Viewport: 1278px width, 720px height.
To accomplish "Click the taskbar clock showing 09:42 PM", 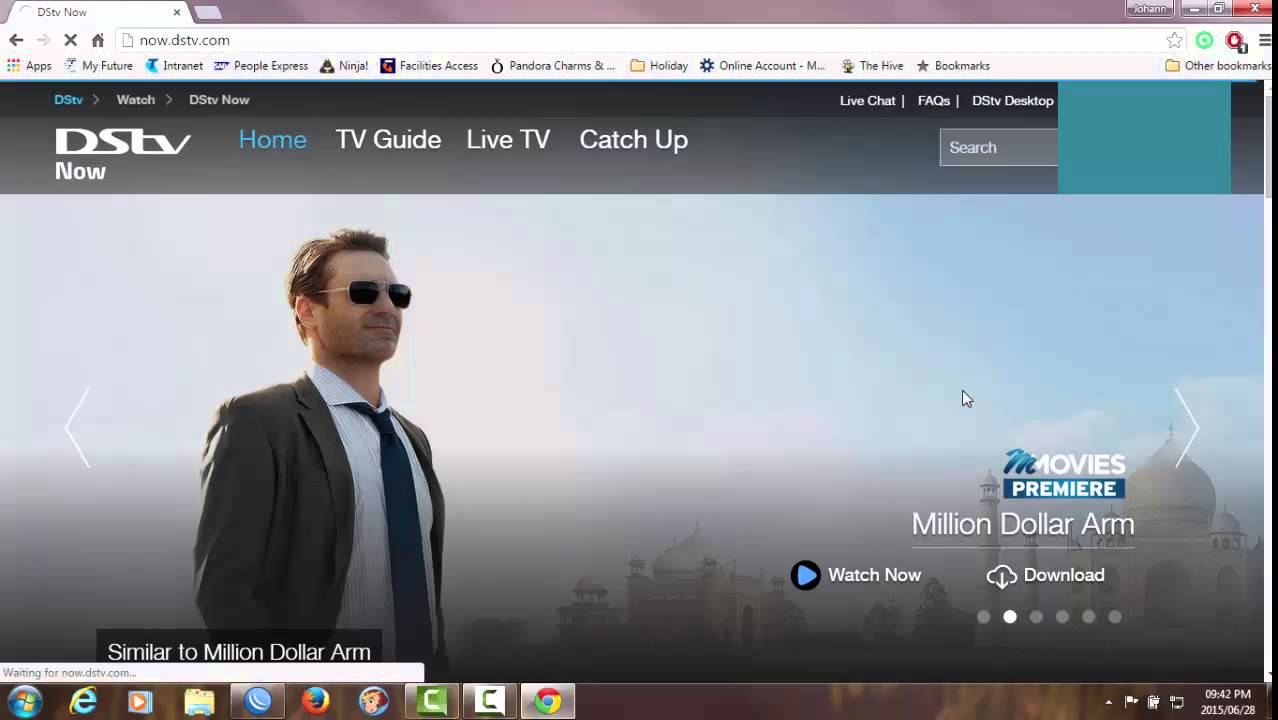I will pyautogui.click(x=1227, y=702).
